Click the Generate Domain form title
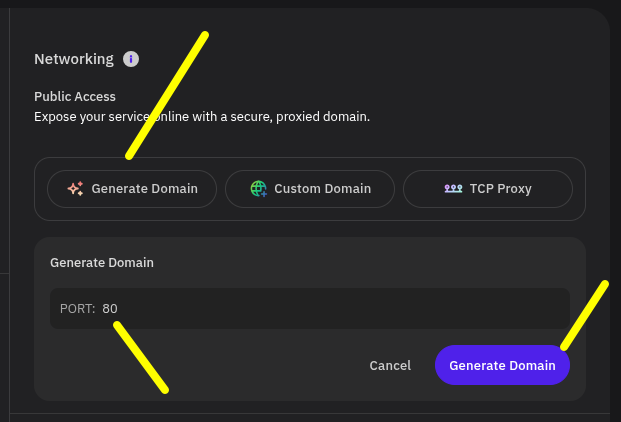The image size is (621, 422). (102, 262)
